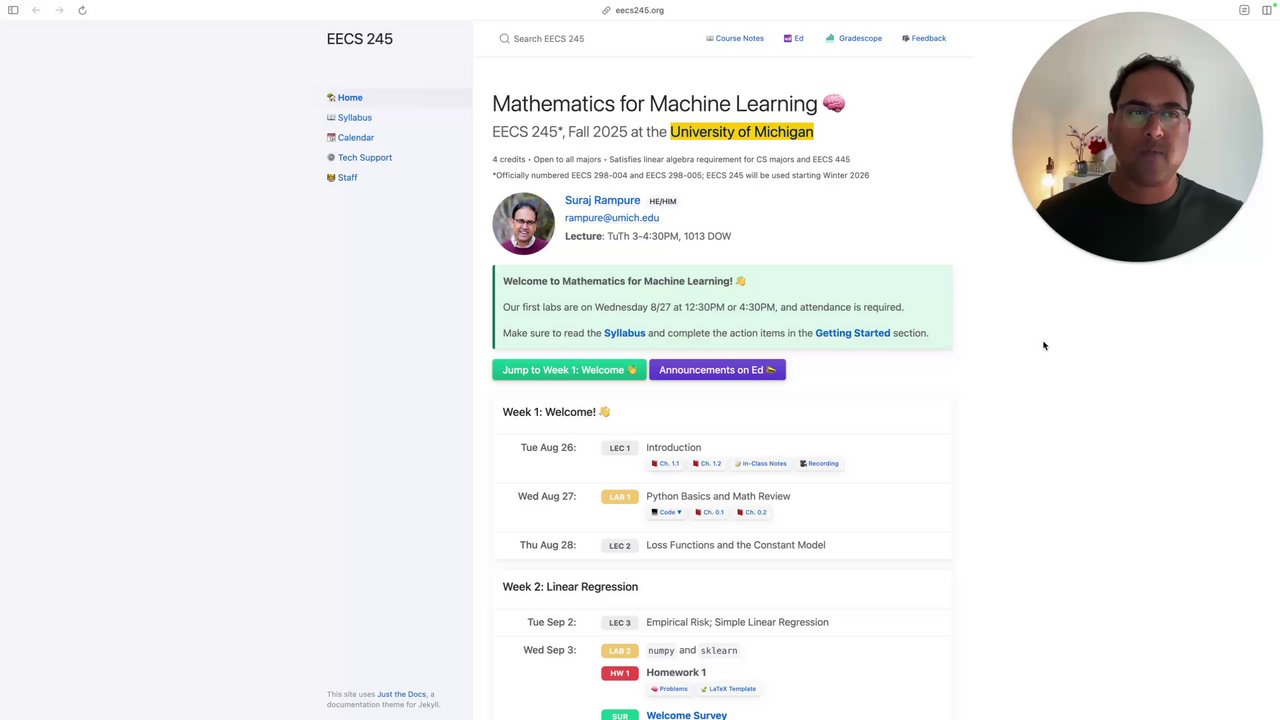Click the instructor's profile photo
Viewport: 1280px width, 720px height.
[523, 223]
